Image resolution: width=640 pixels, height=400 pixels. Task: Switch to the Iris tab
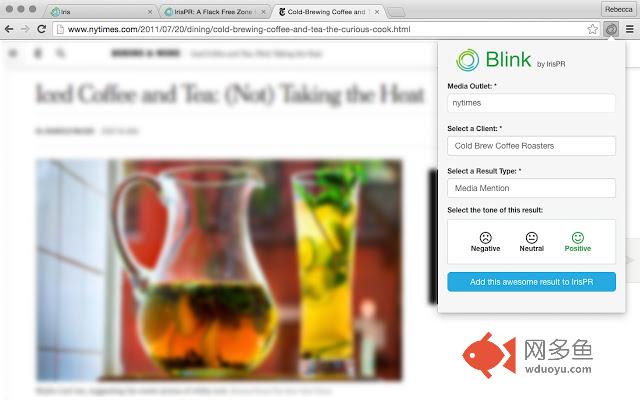click(x=100, y=12)
